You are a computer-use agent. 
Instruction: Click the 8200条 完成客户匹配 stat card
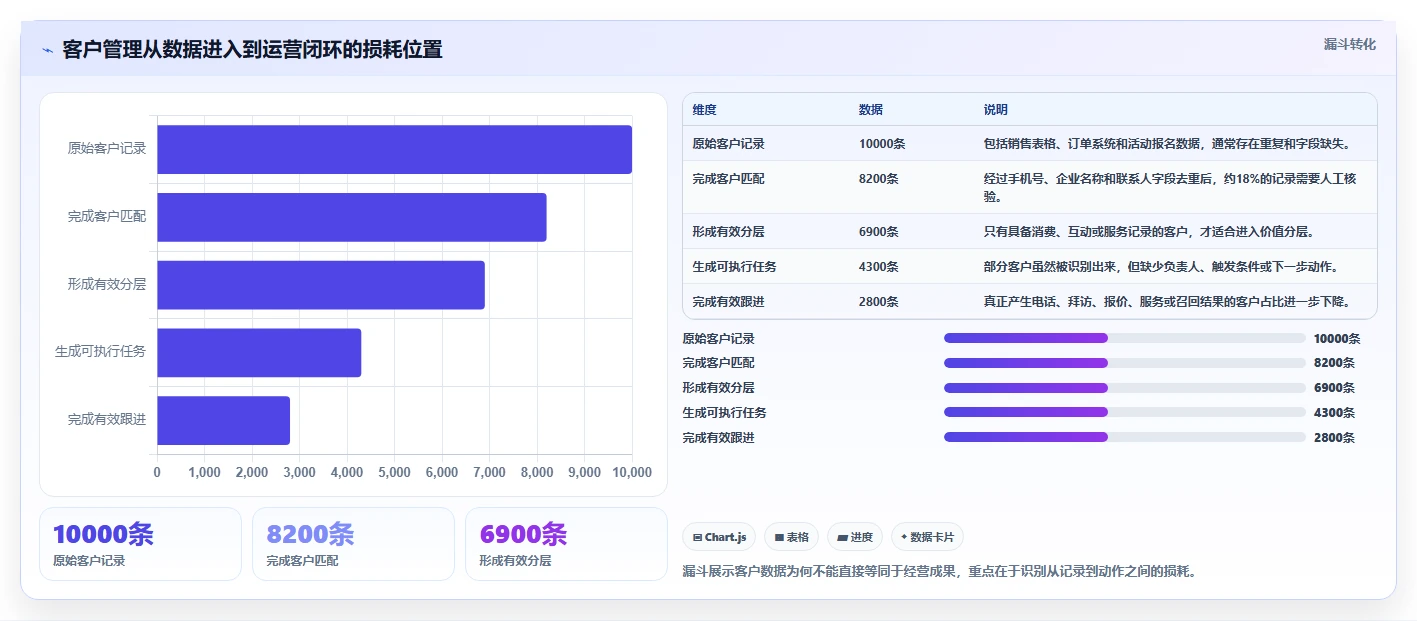(x=353, y=544)
